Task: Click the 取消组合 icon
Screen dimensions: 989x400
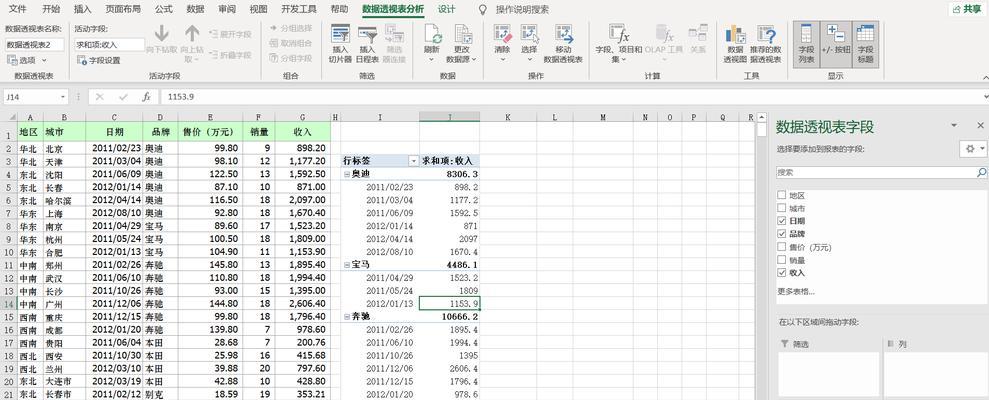Action: tap(274, 43)
